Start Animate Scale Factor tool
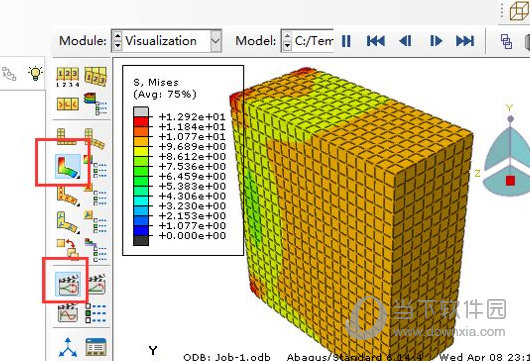Viewport: 530px width, 361px height. (68, 284)
